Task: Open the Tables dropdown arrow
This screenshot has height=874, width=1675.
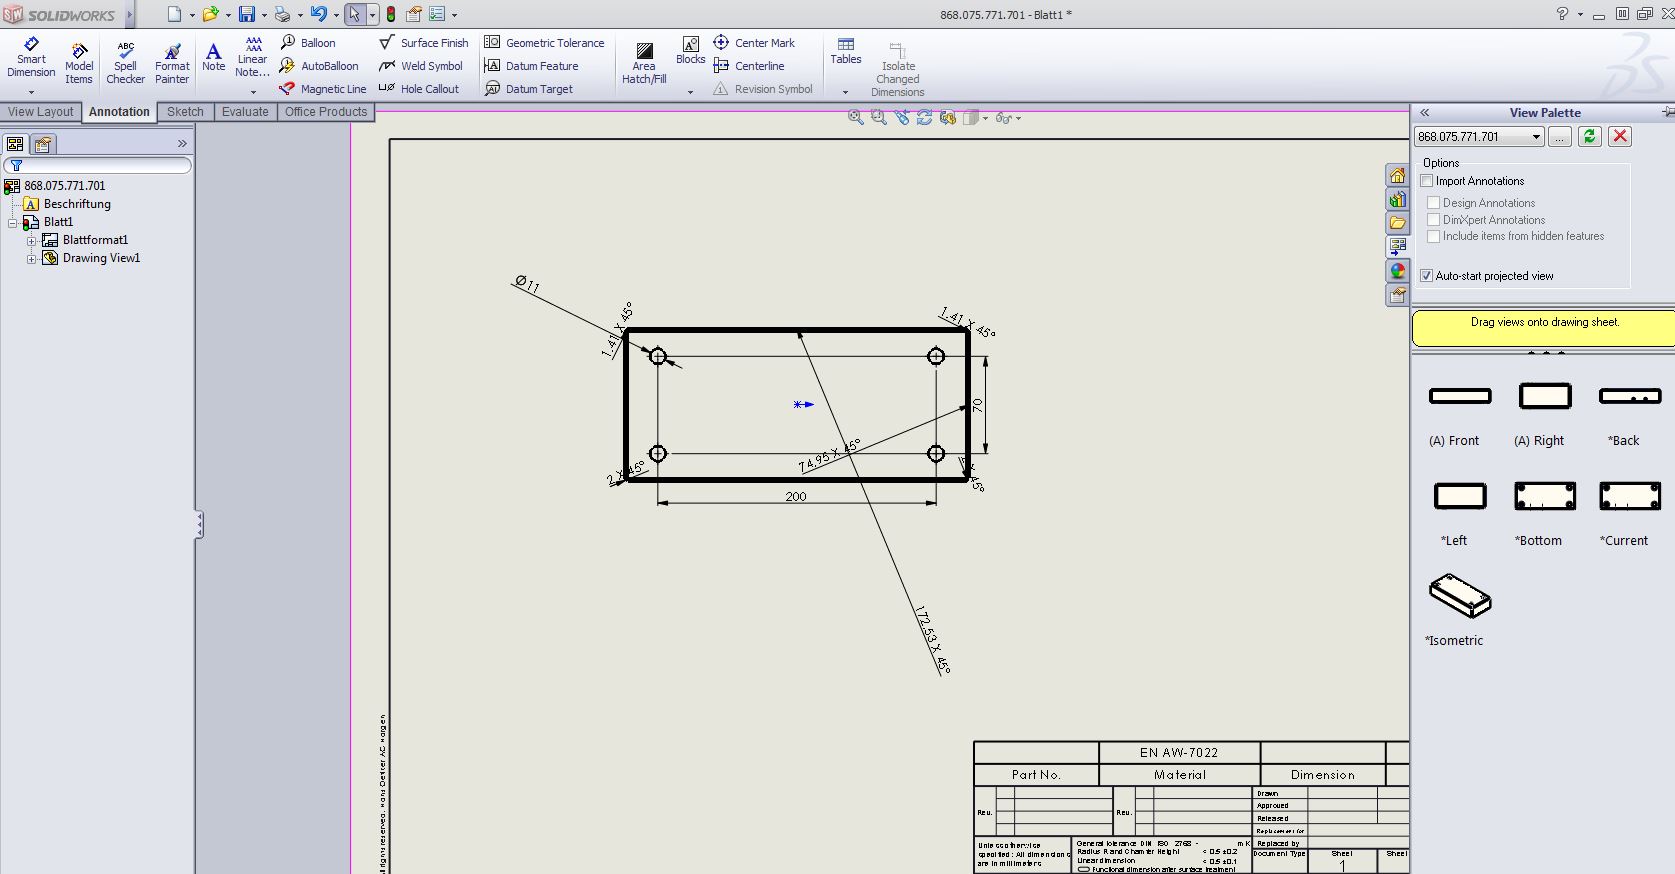Action: pos(845,92)
